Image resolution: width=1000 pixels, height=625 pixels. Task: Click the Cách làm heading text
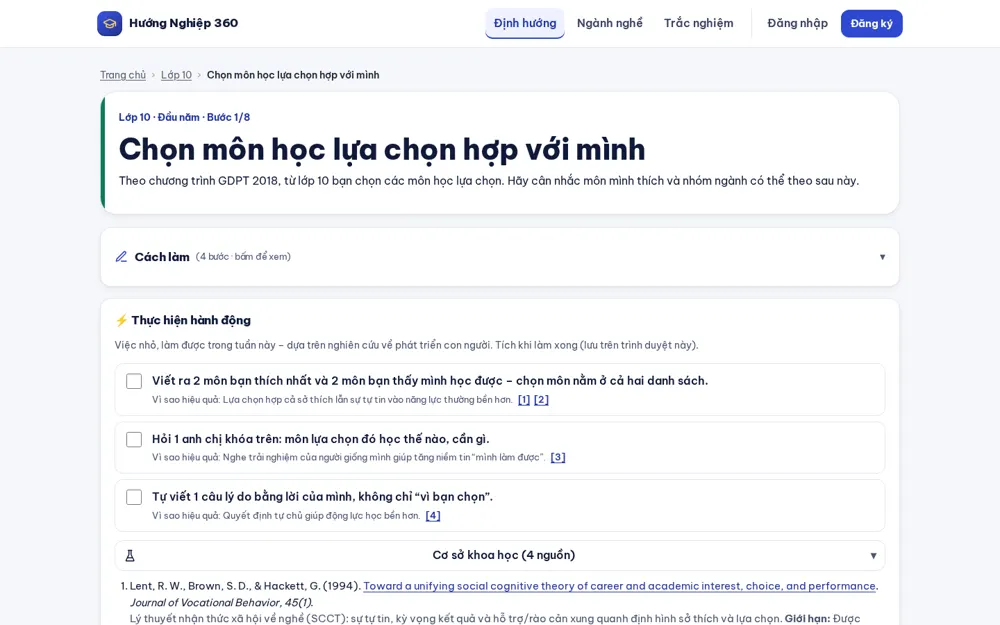pos(162,257)
